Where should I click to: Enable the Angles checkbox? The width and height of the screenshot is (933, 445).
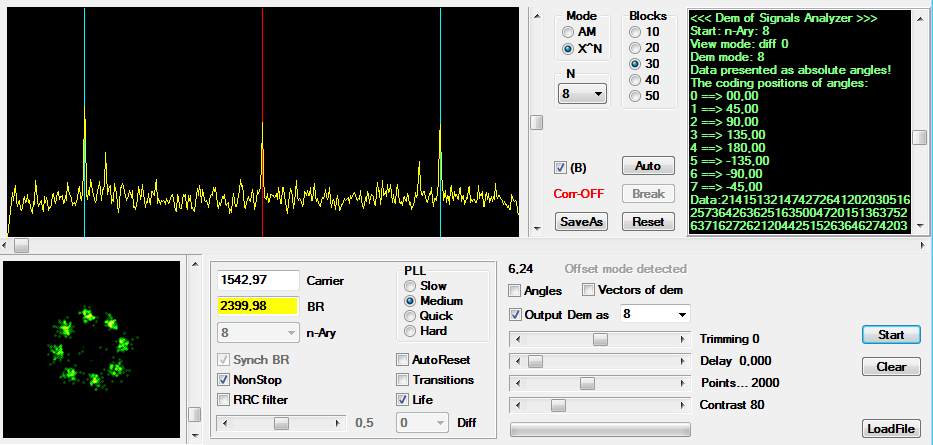click(x=514, y=291)
